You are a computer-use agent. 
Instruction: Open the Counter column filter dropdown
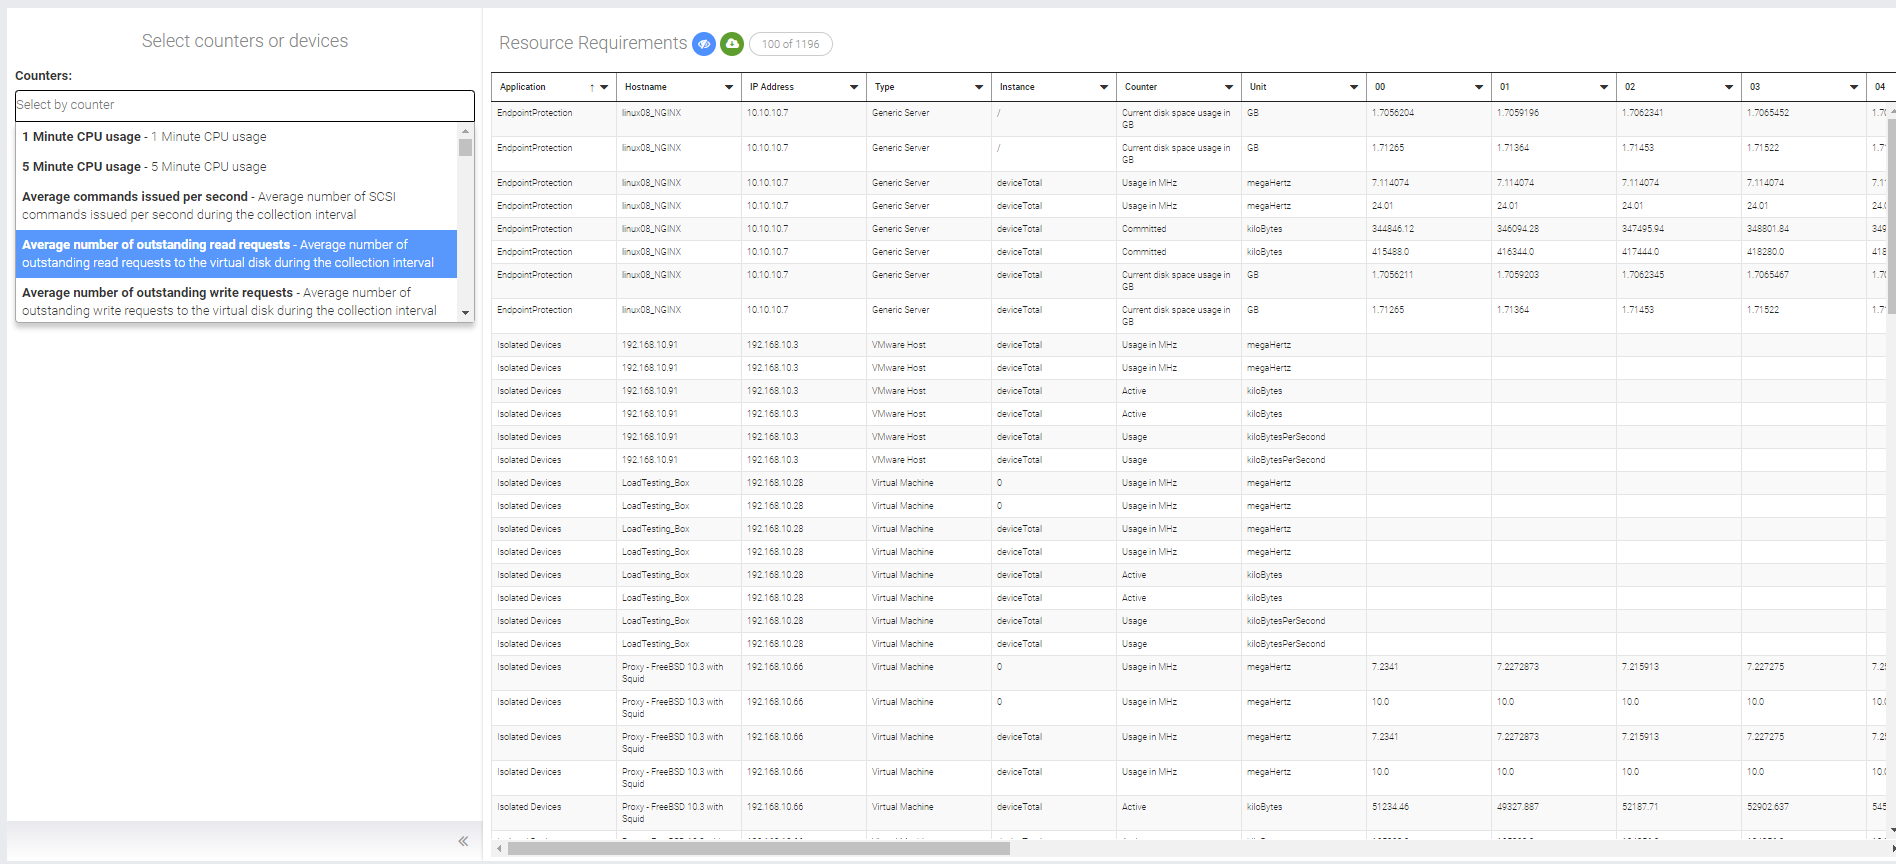1229,87
